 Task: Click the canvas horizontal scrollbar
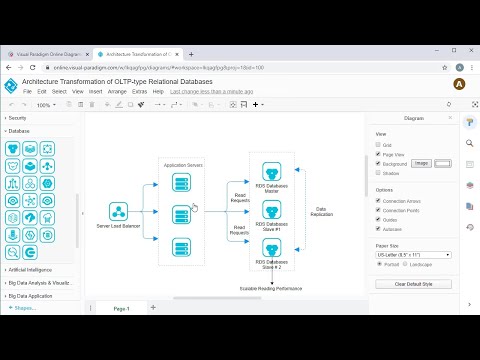coord(217,298)
